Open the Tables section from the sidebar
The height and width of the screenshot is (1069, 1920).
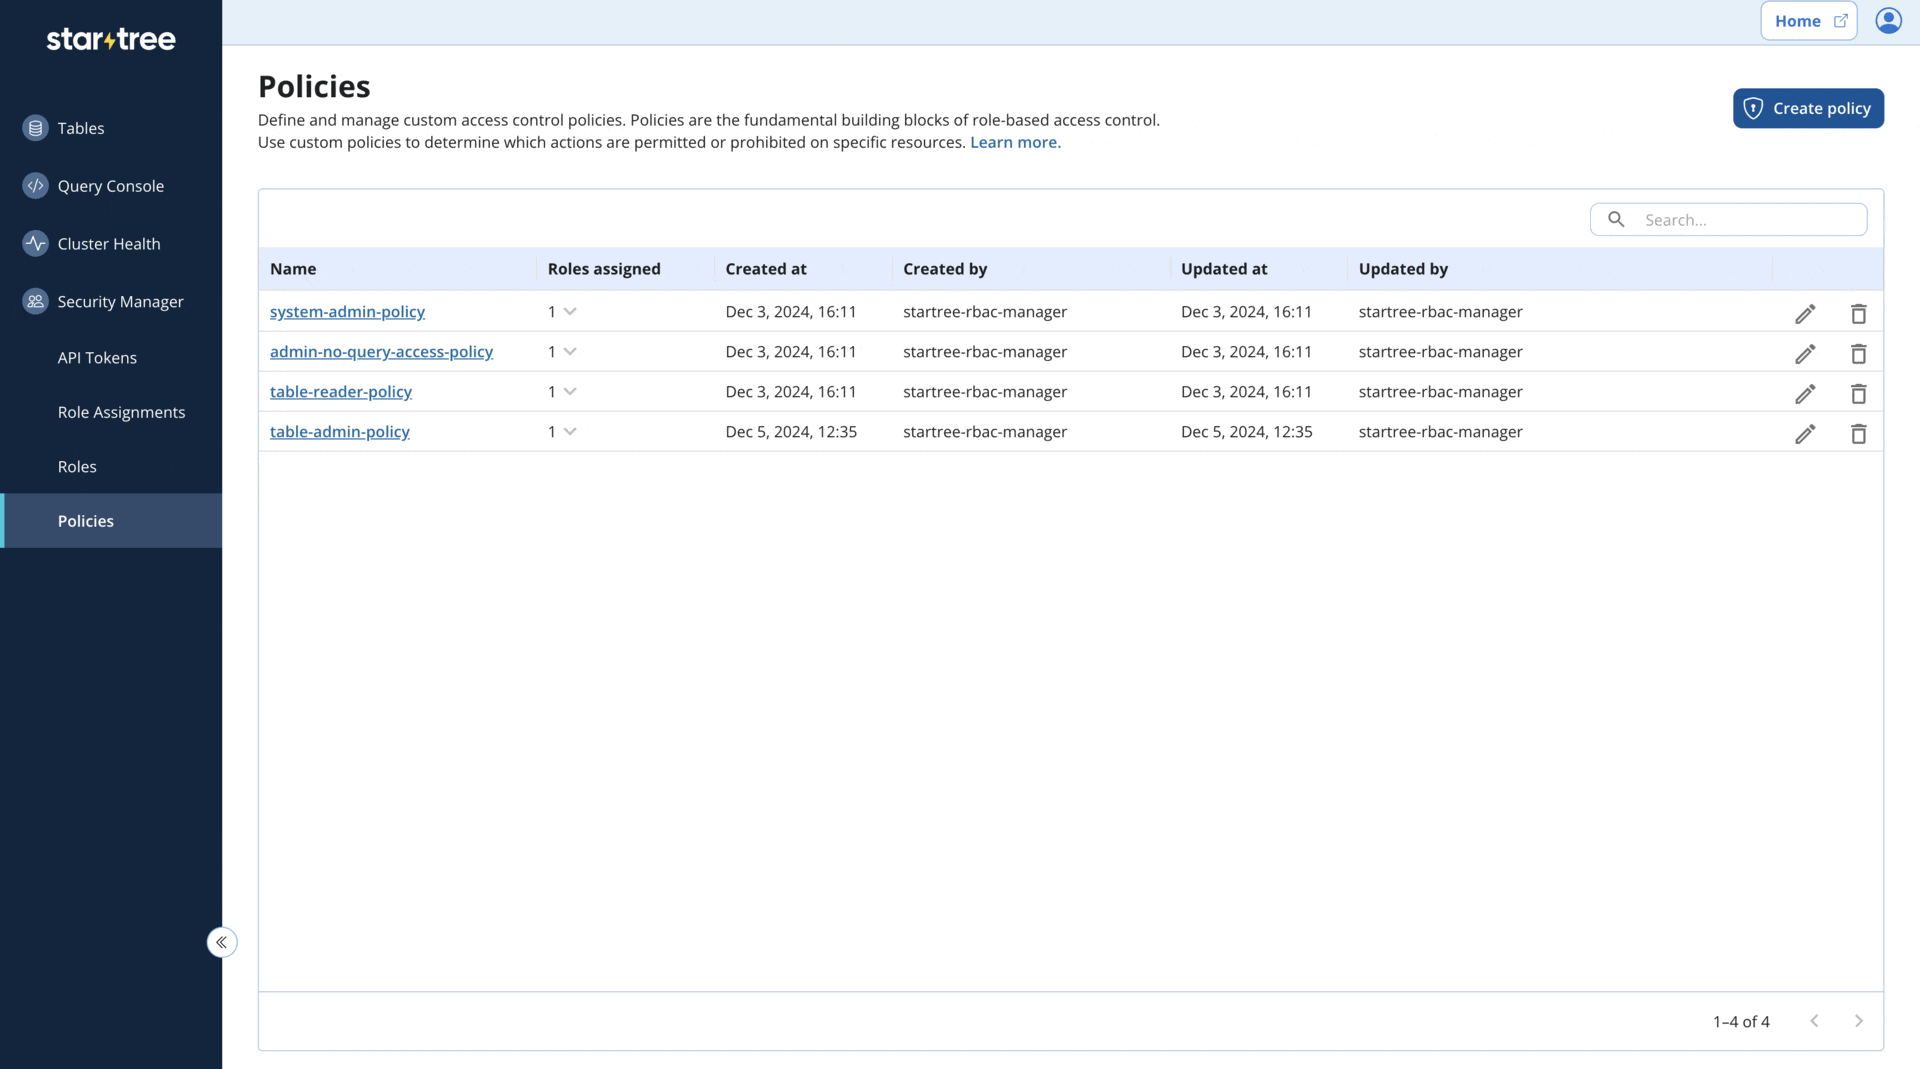[x=81, y=128]
